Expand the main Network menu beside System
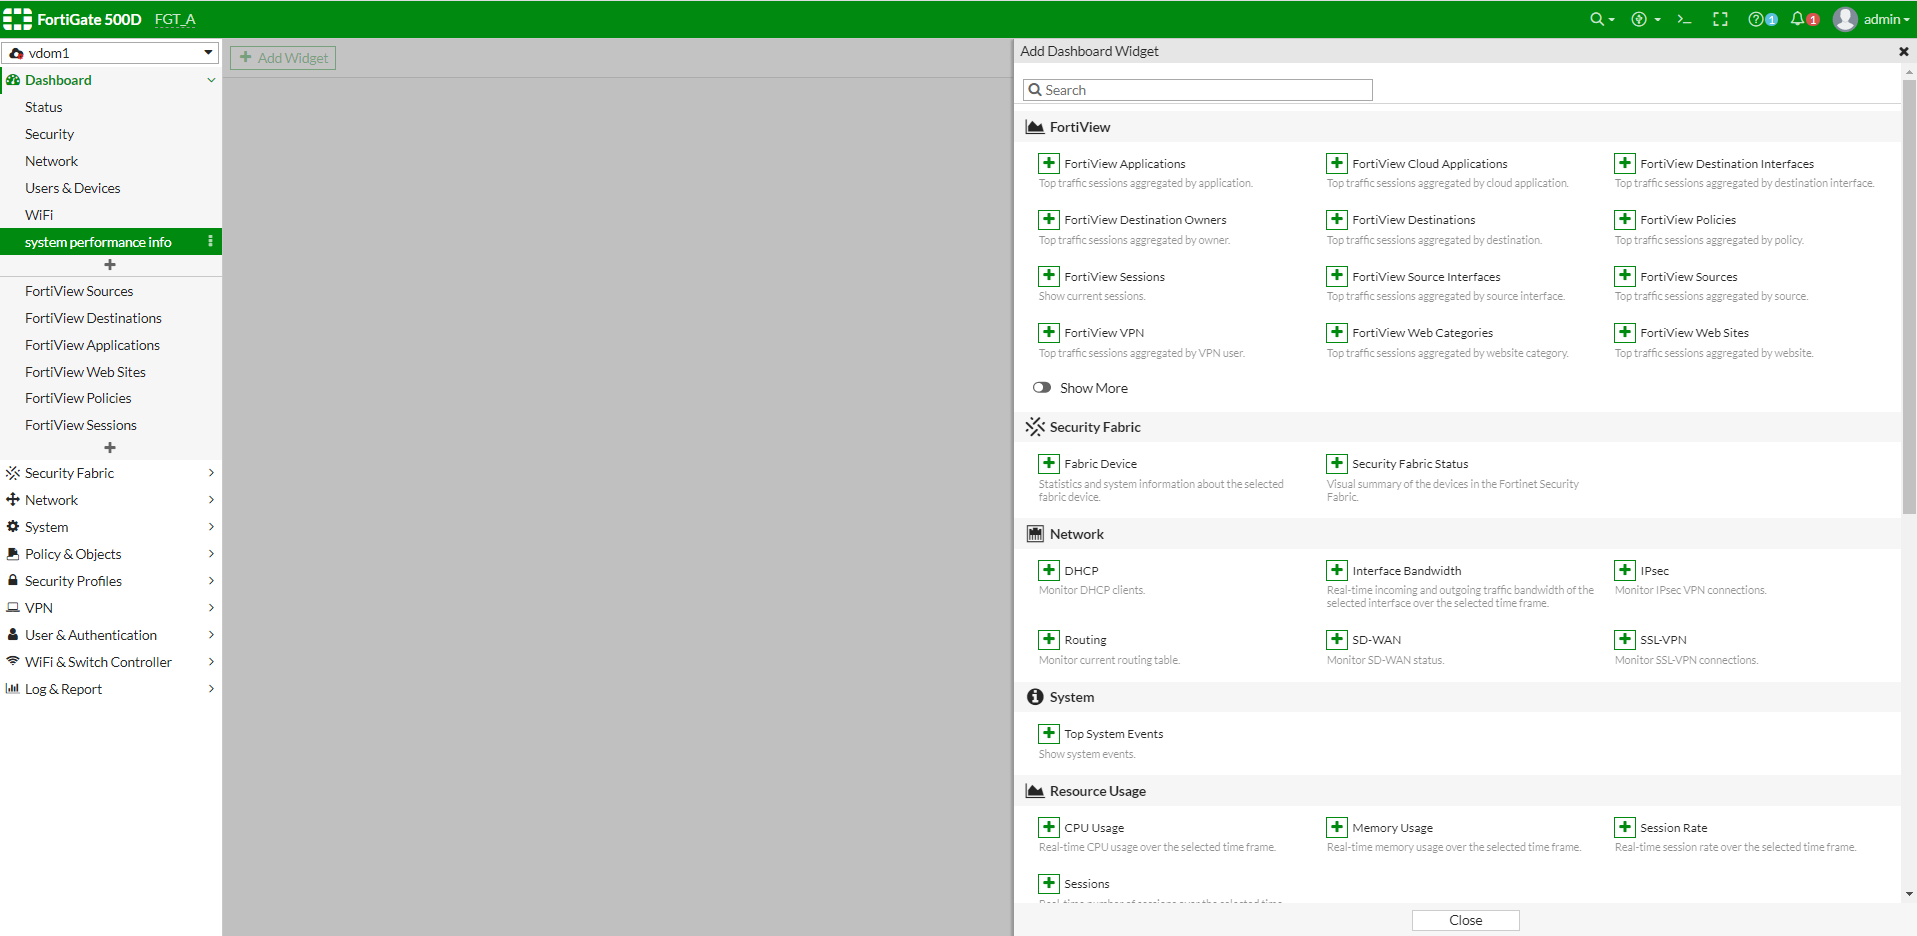The width and height of the screenshot is (1917, 936). click(x=110, y=500)
